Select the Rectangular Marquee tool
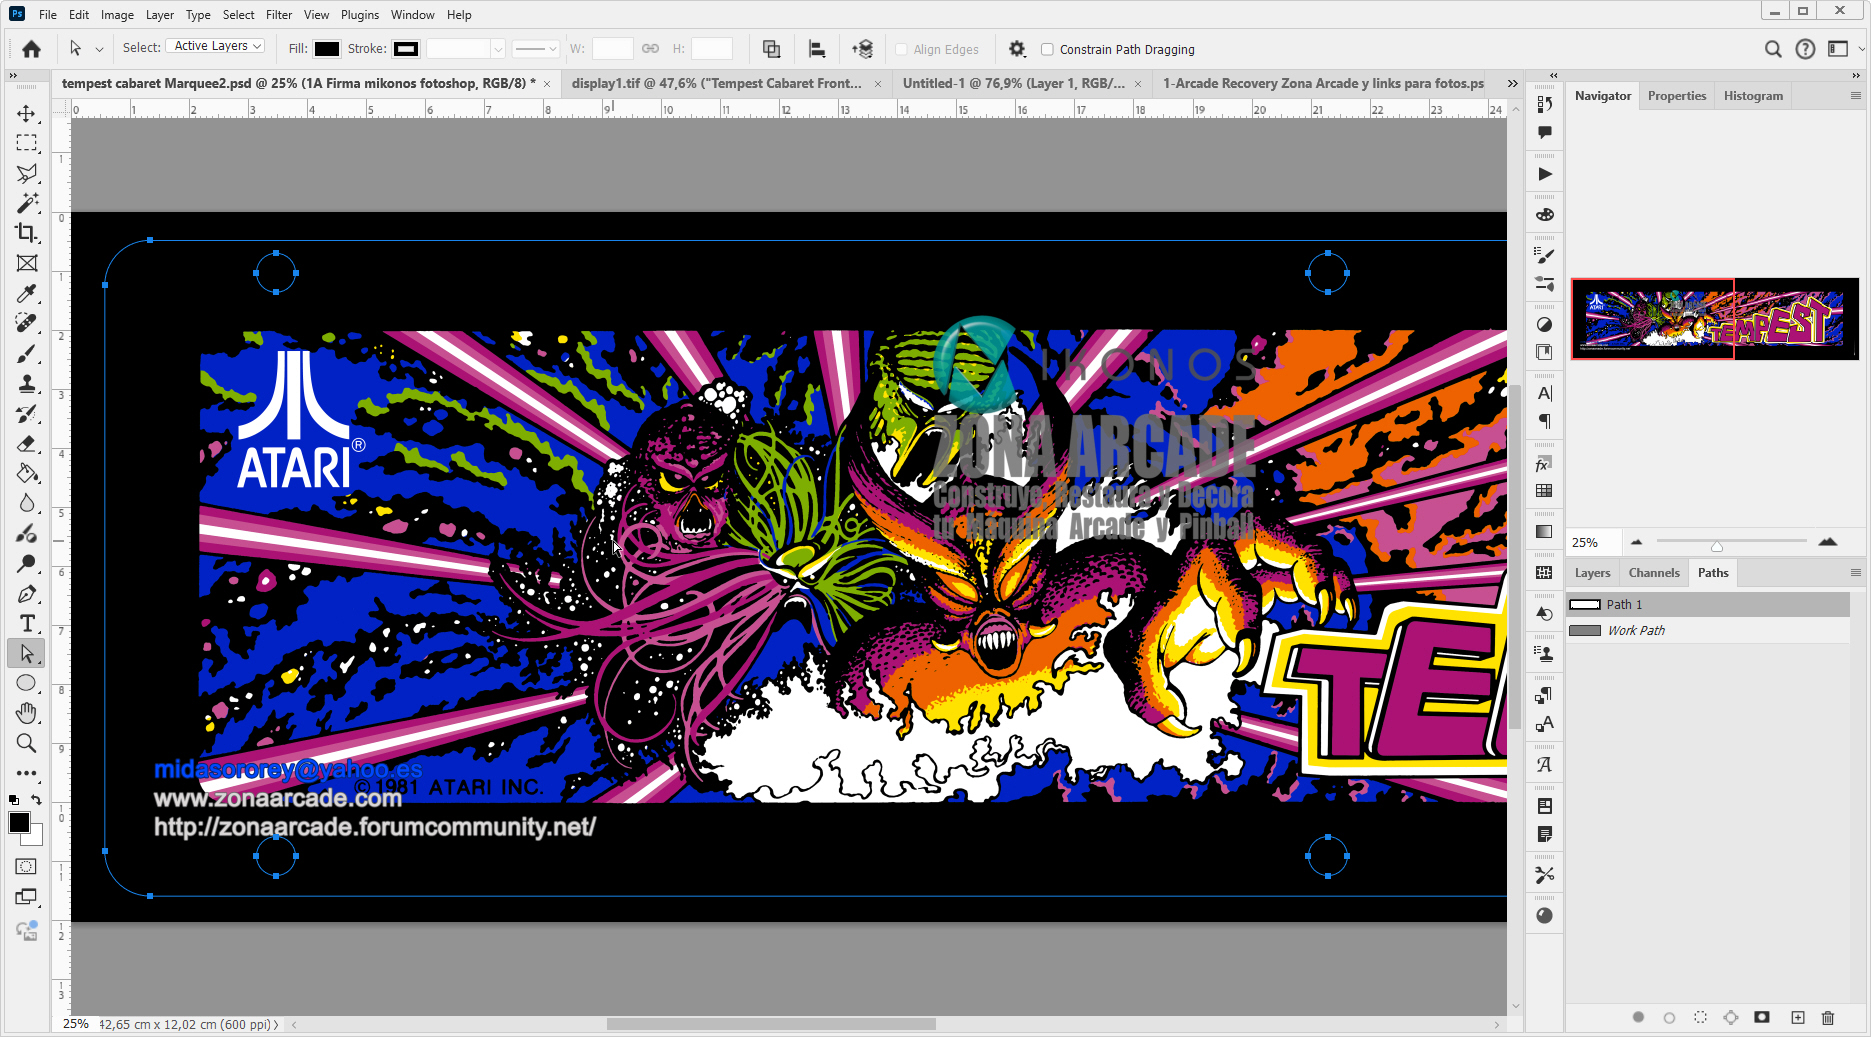The height and width of the screenshot is (1037, 1871). [x=27, y=143]
